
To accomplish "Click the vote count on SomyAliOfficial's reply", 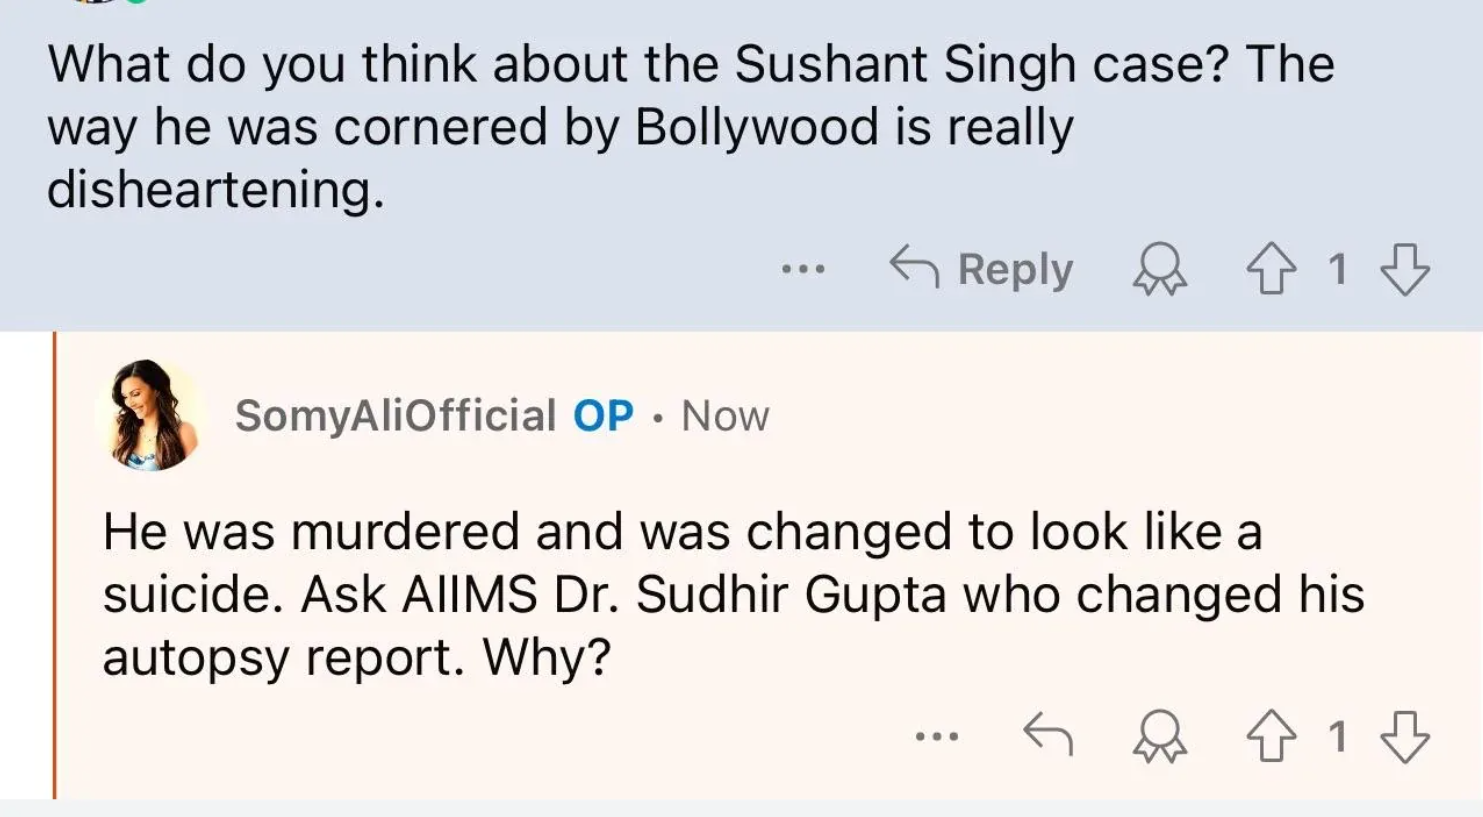I will point(1337,737).
